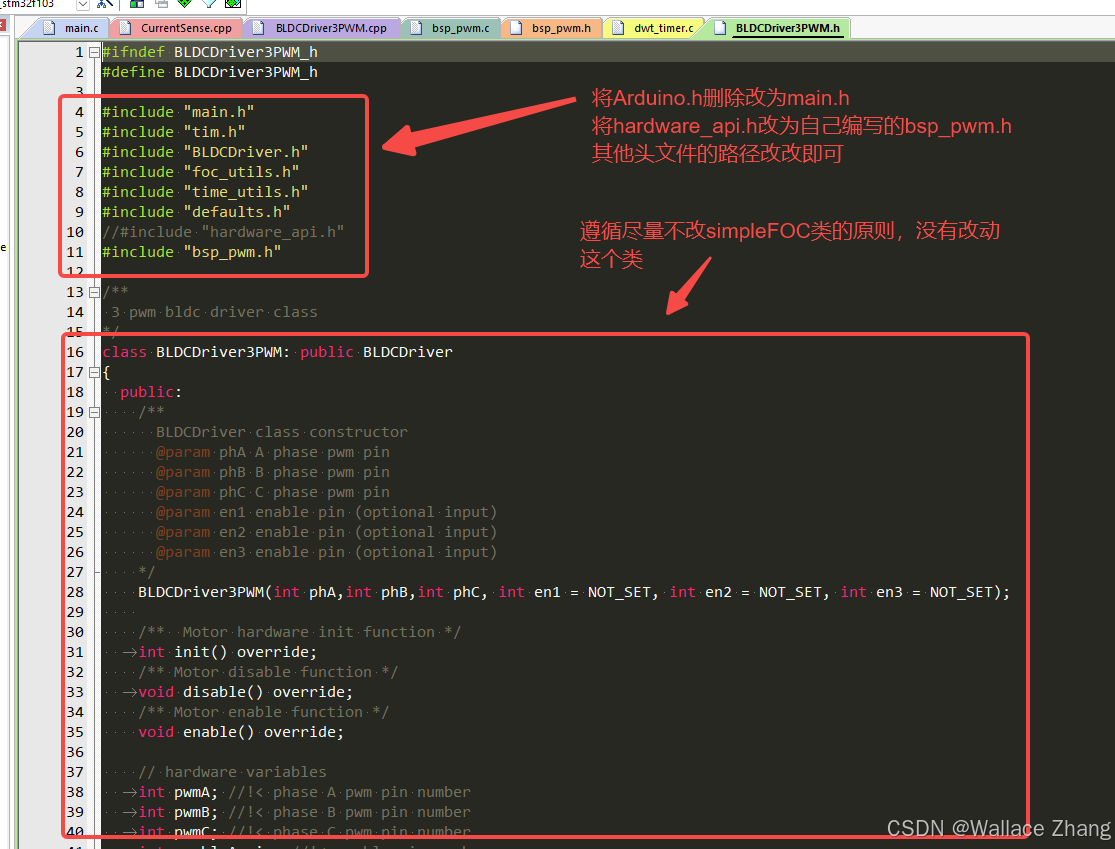Click the green window panel toolbar icon

[137, 5]
